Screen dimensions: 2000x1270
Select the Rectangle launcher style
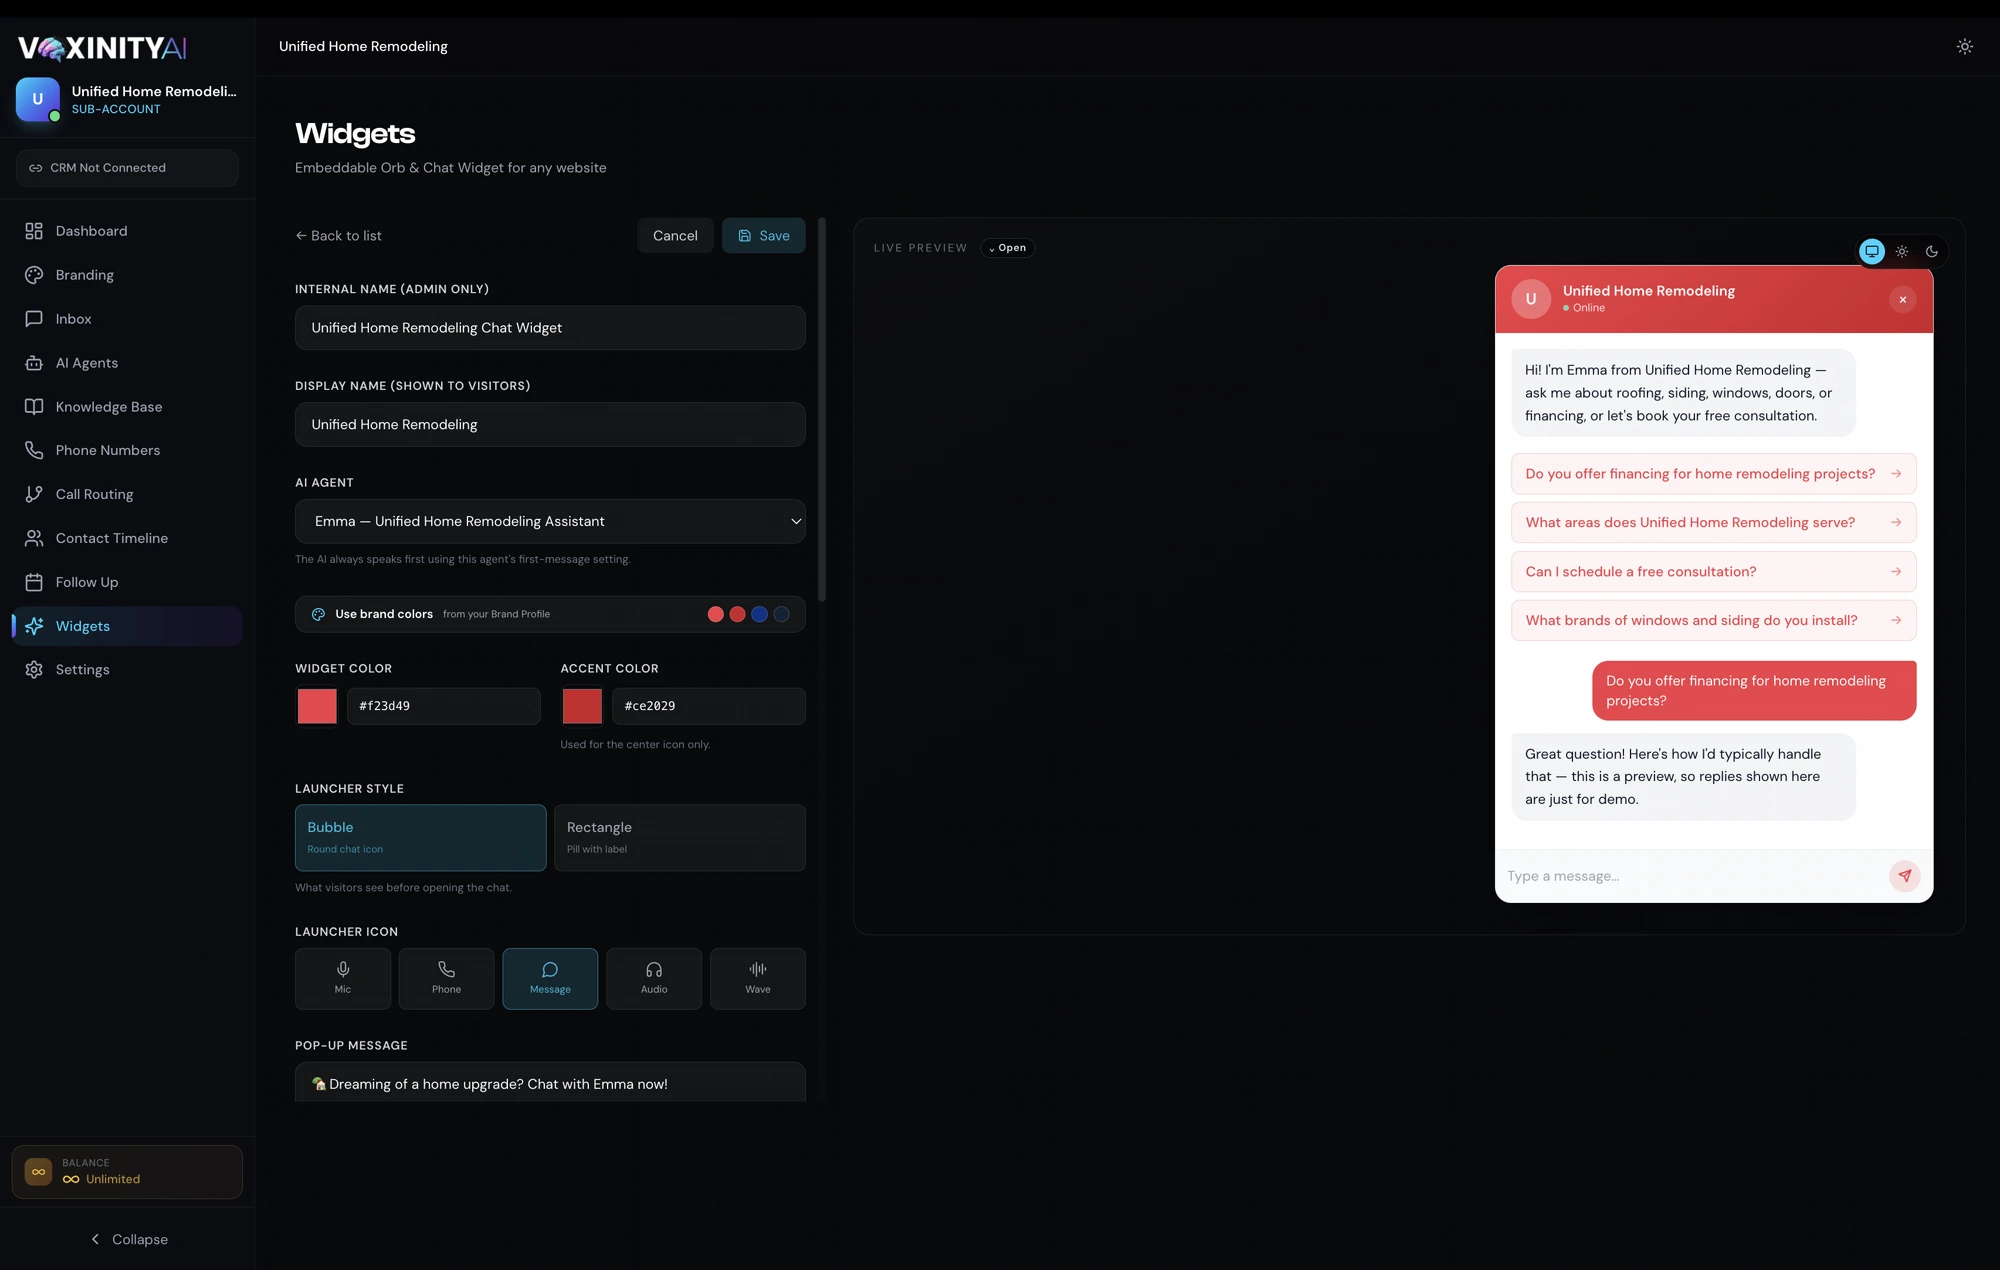click(680, 838)
